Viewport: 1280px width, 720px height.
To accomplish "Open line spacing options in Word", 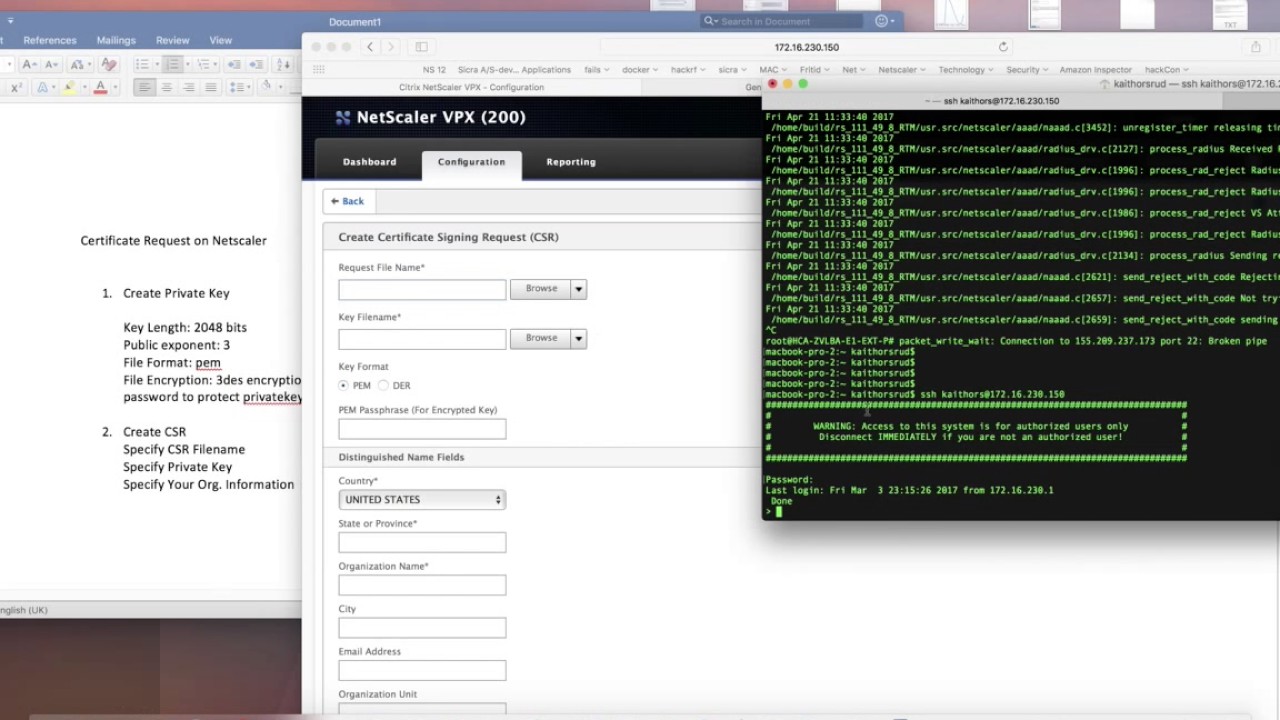I will (x=240, y=87).
